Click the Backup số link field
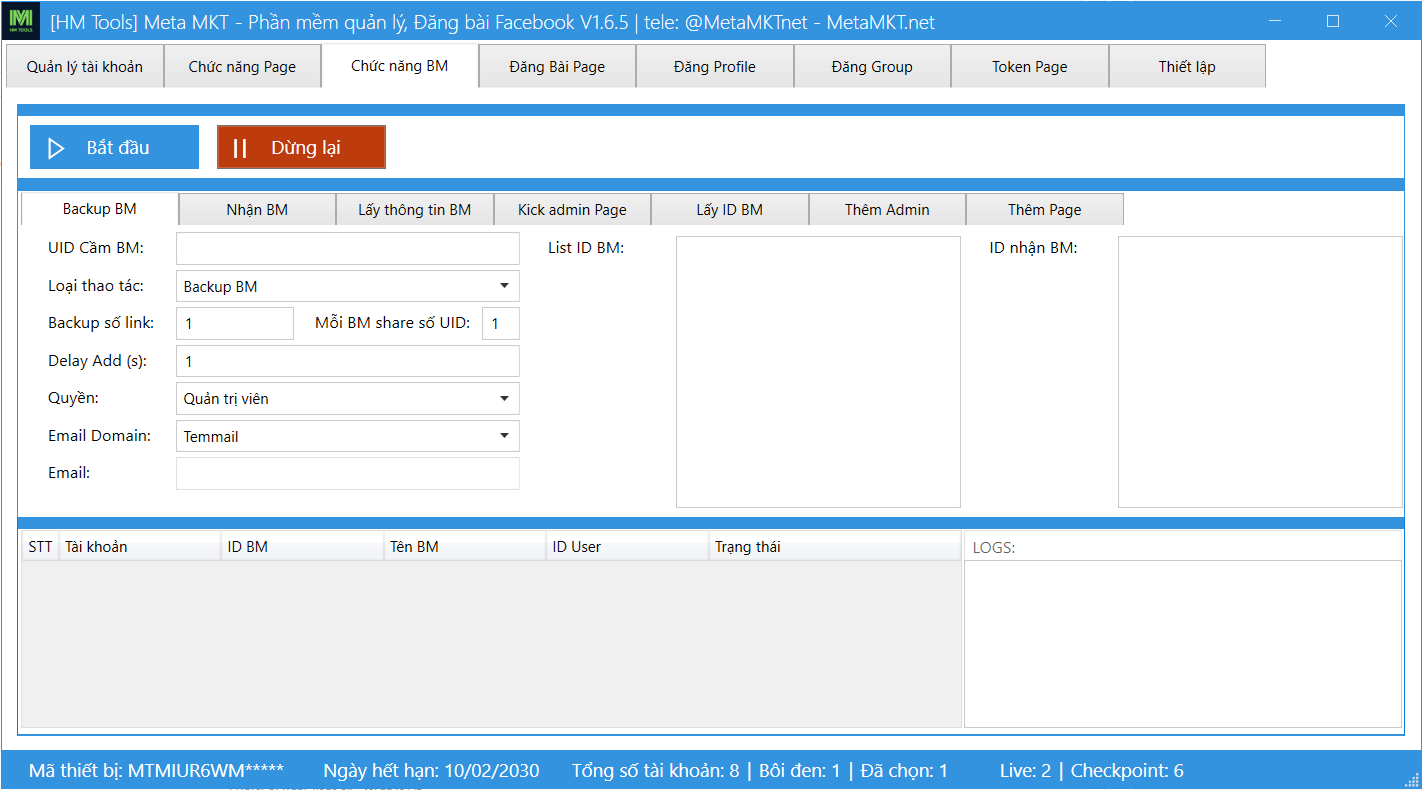The height and width of the screenshot is (790, 1422). point(235,324)
